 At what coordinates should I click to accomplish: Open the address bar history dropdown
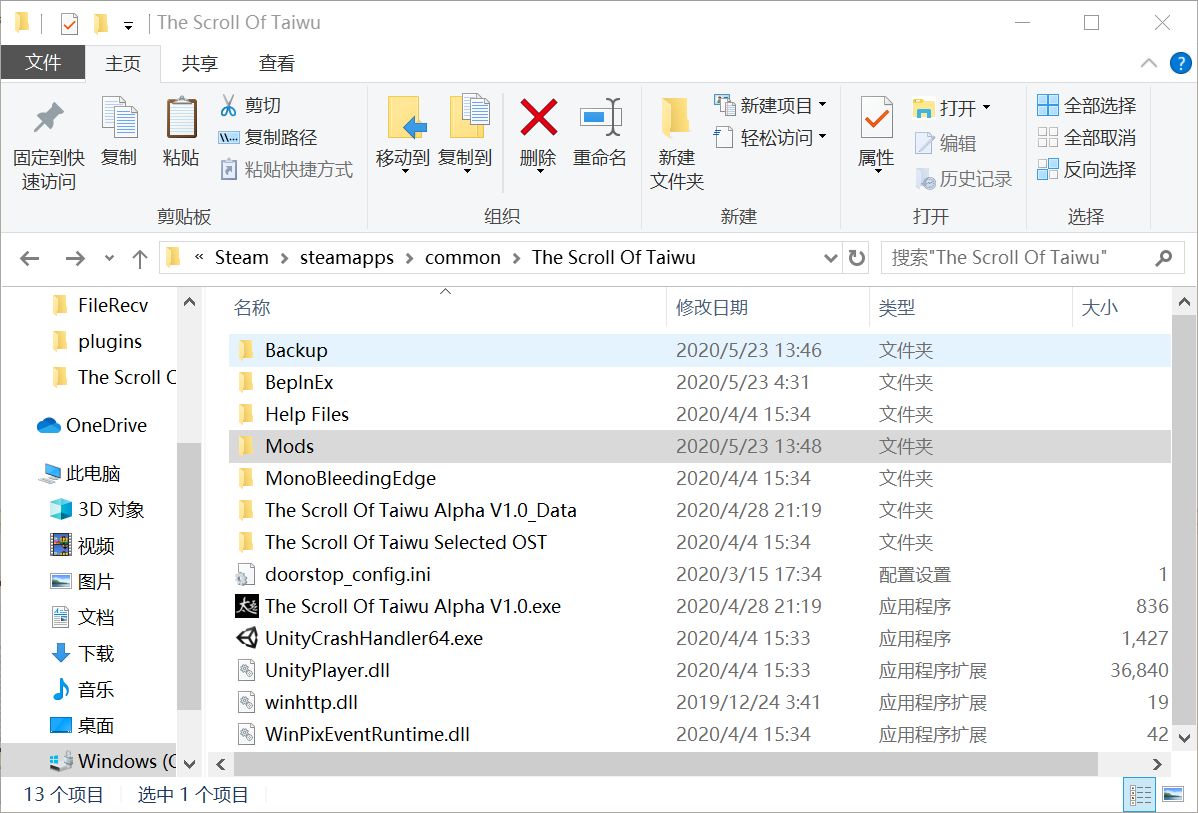pyautogui.click(x=831, y=257)
